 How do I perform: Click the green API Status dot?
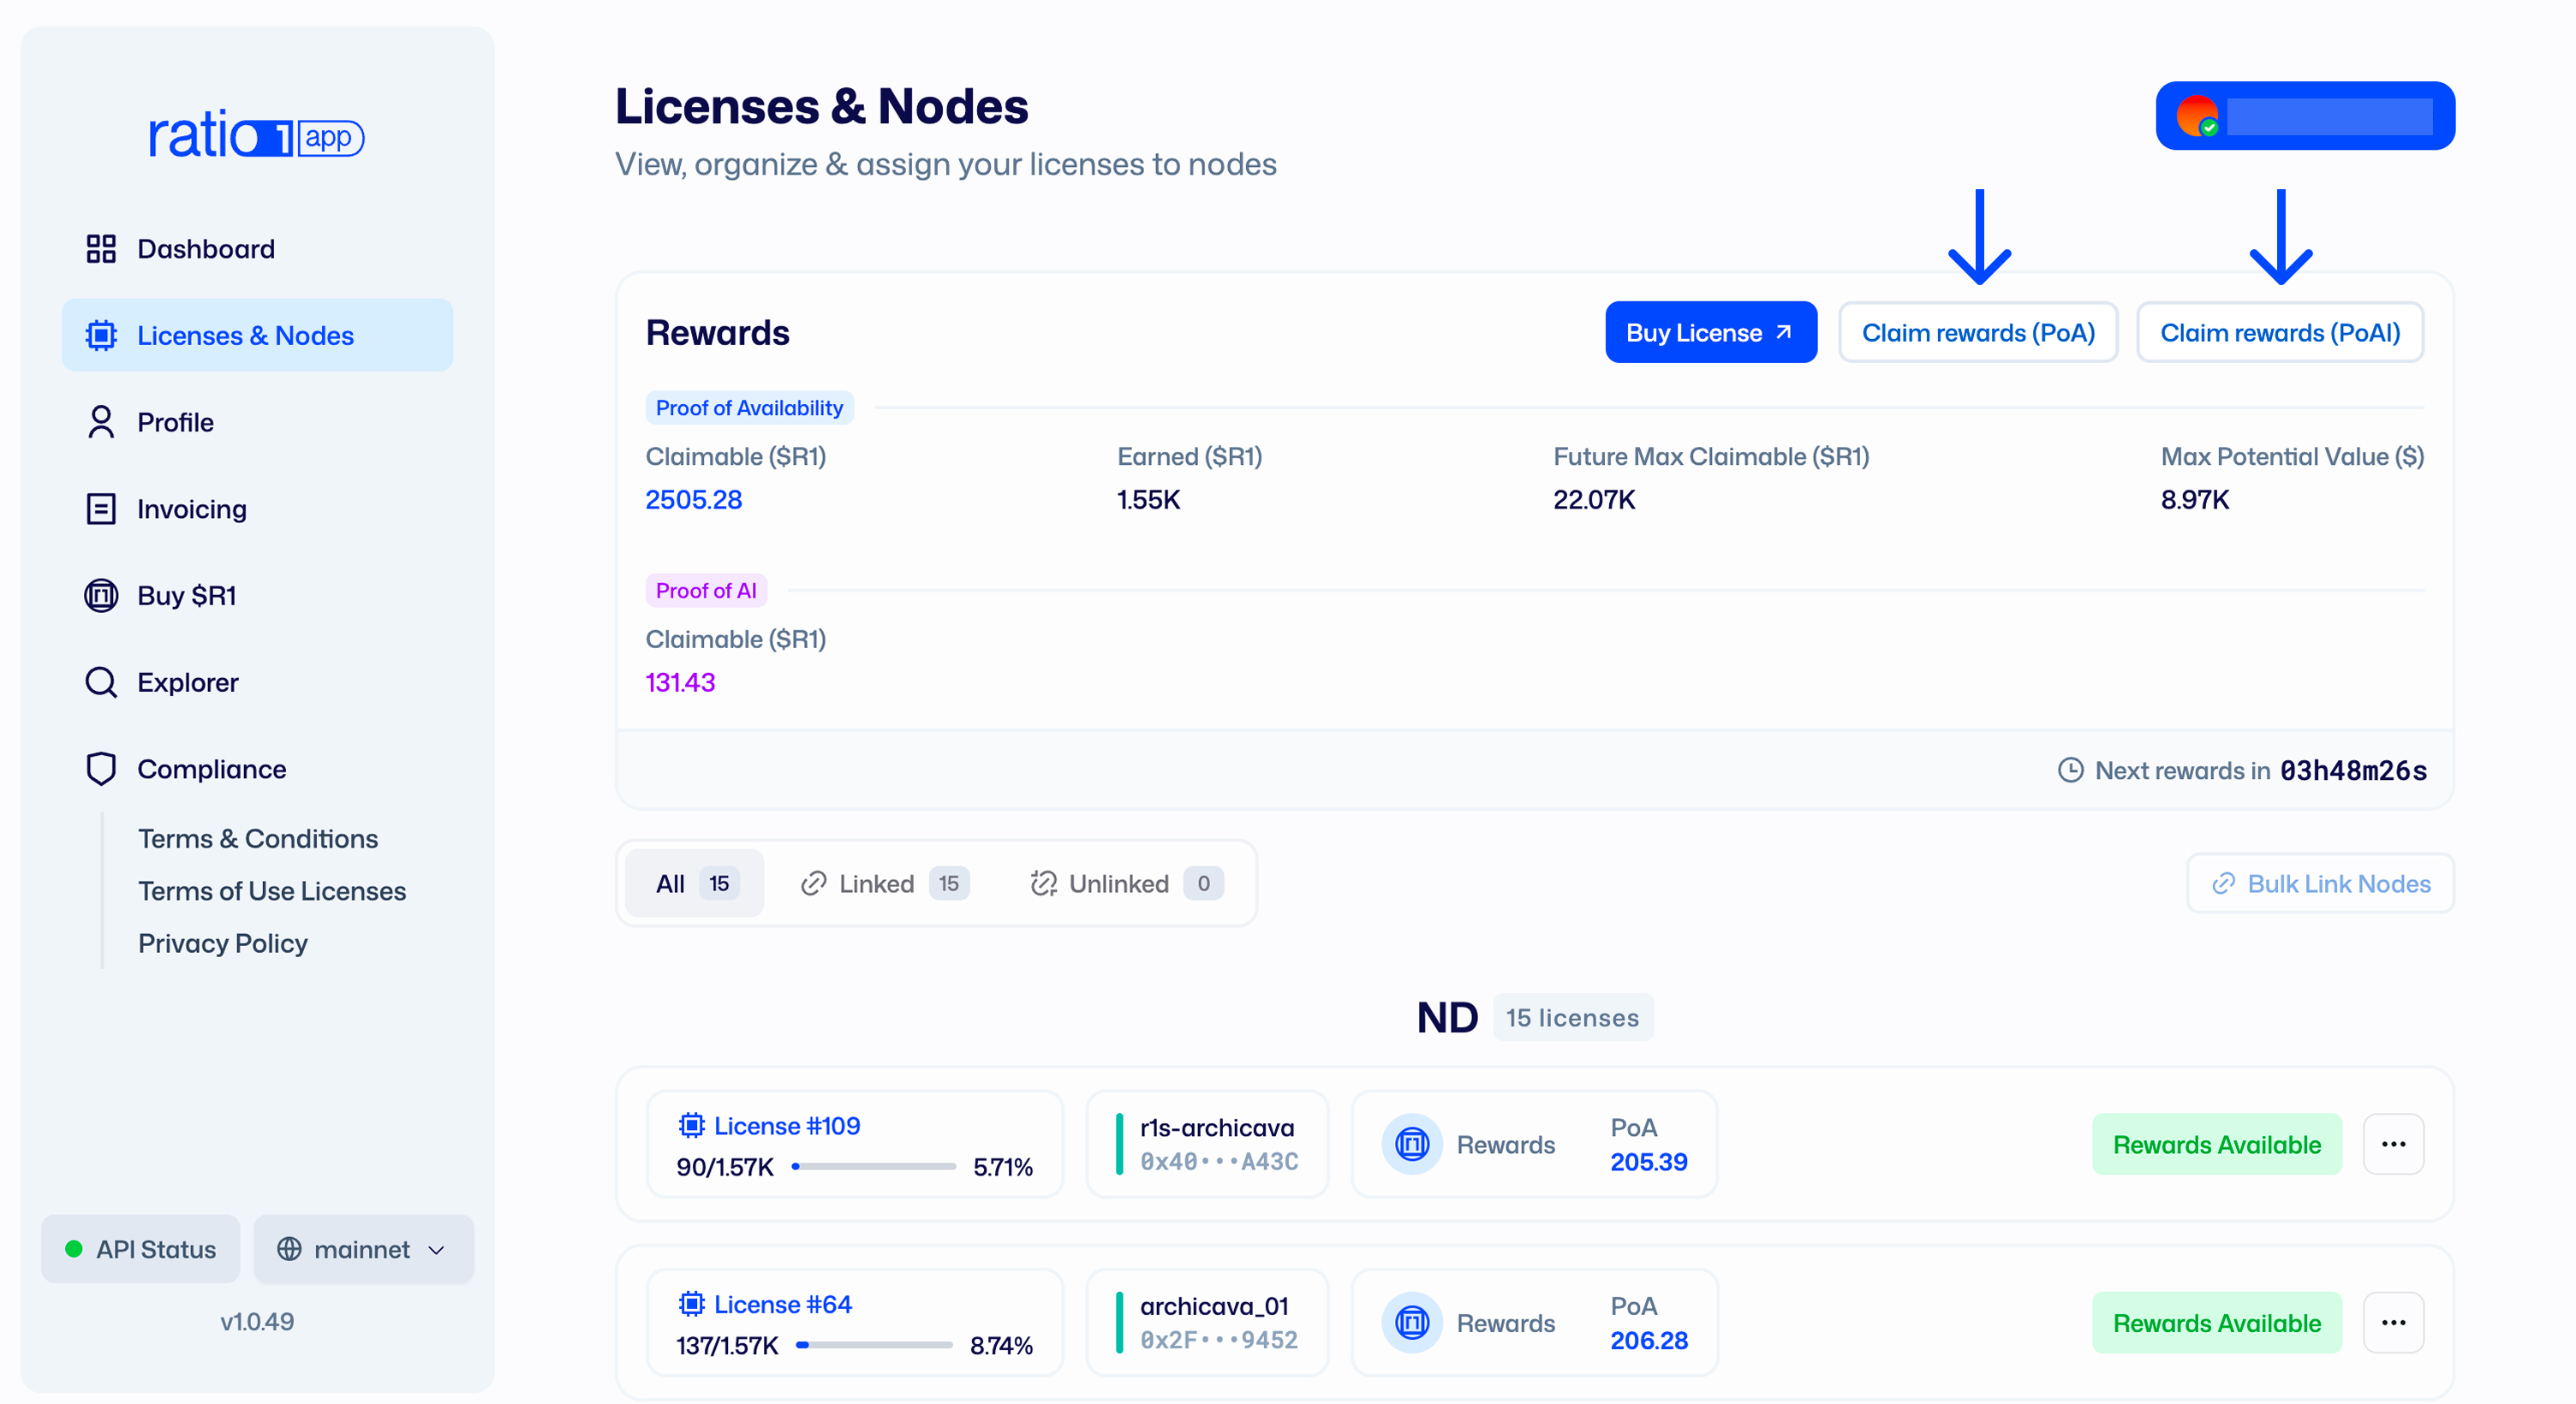pos(73,1249)
